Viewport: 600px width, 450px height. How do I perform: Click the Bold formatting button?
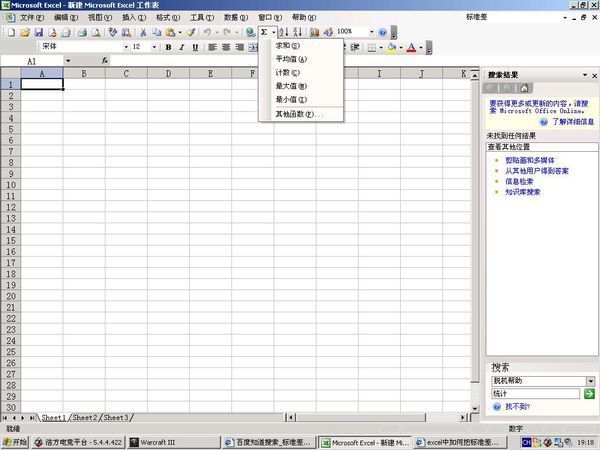point(168,47)
